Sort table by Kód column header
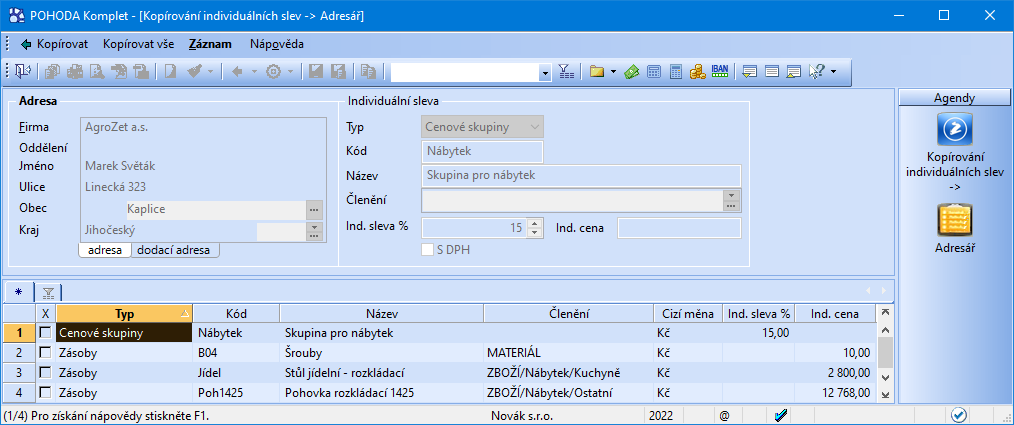The image size is (1014, 425). click(x=236, y=314)
